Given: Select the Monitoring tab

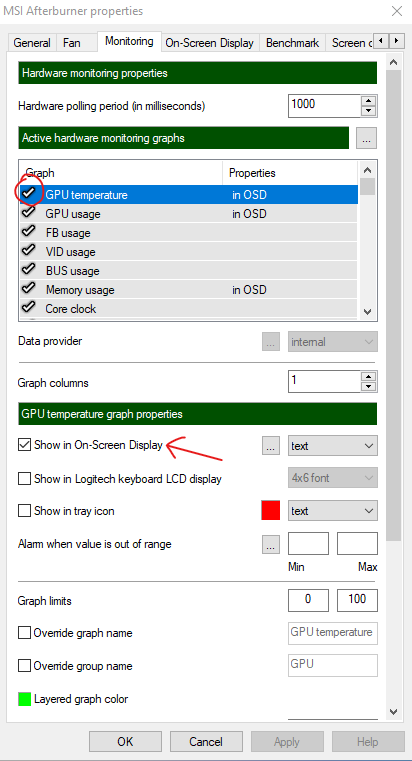Looking at the screenshot, I should [129, 41].
